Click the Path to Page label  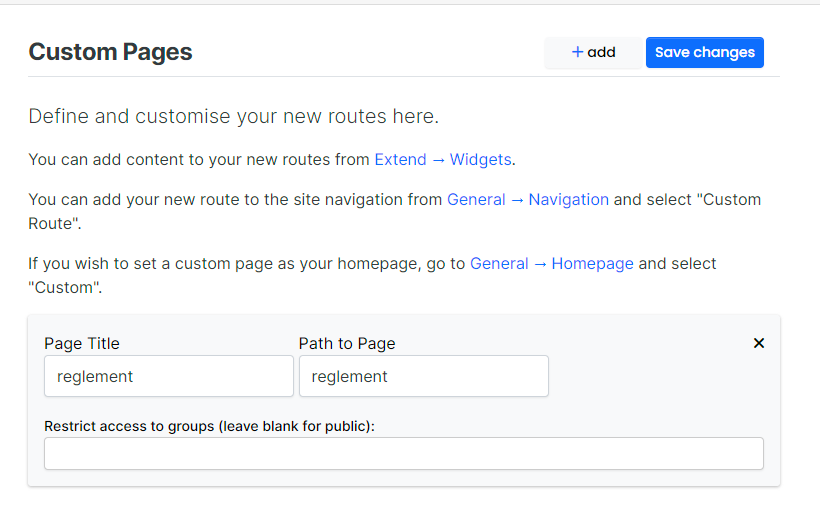point(347,343)
